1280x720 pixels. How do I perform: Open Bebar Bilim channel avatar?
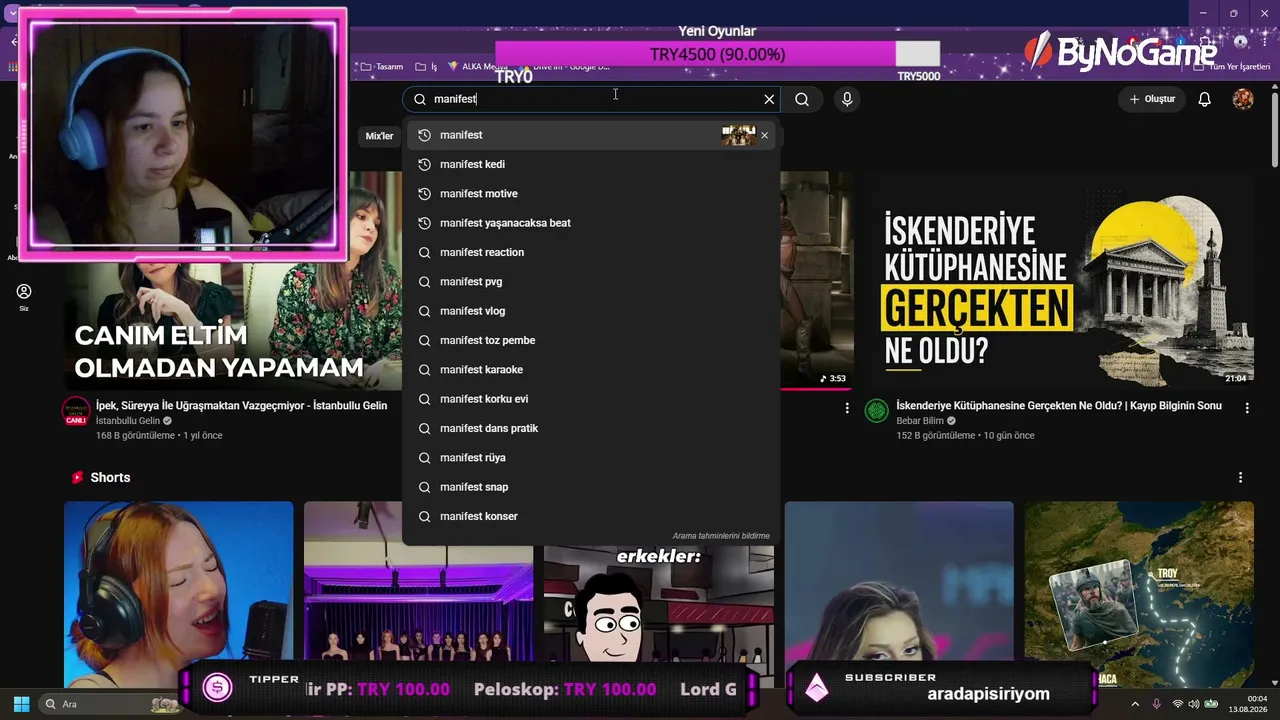[x=877, y=411]
